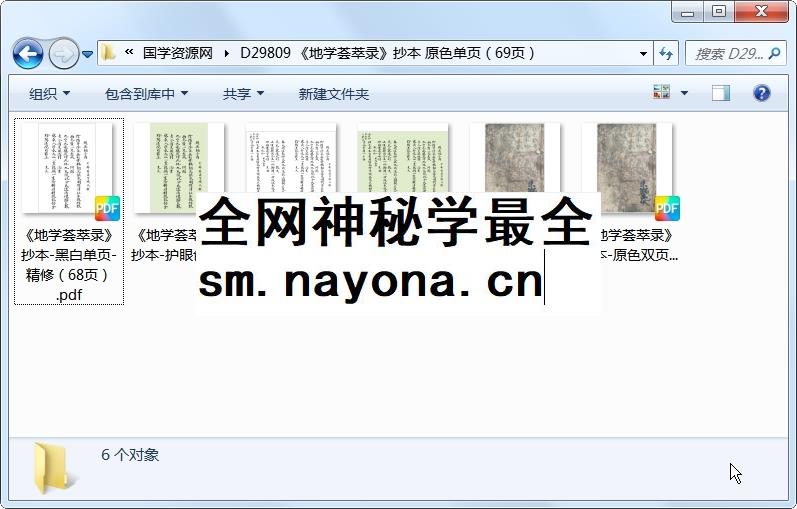The height and width of the screenshot is (509, 797).
Task: Select the fourth file's green double-page thumbnail
Action: [403, 158]
